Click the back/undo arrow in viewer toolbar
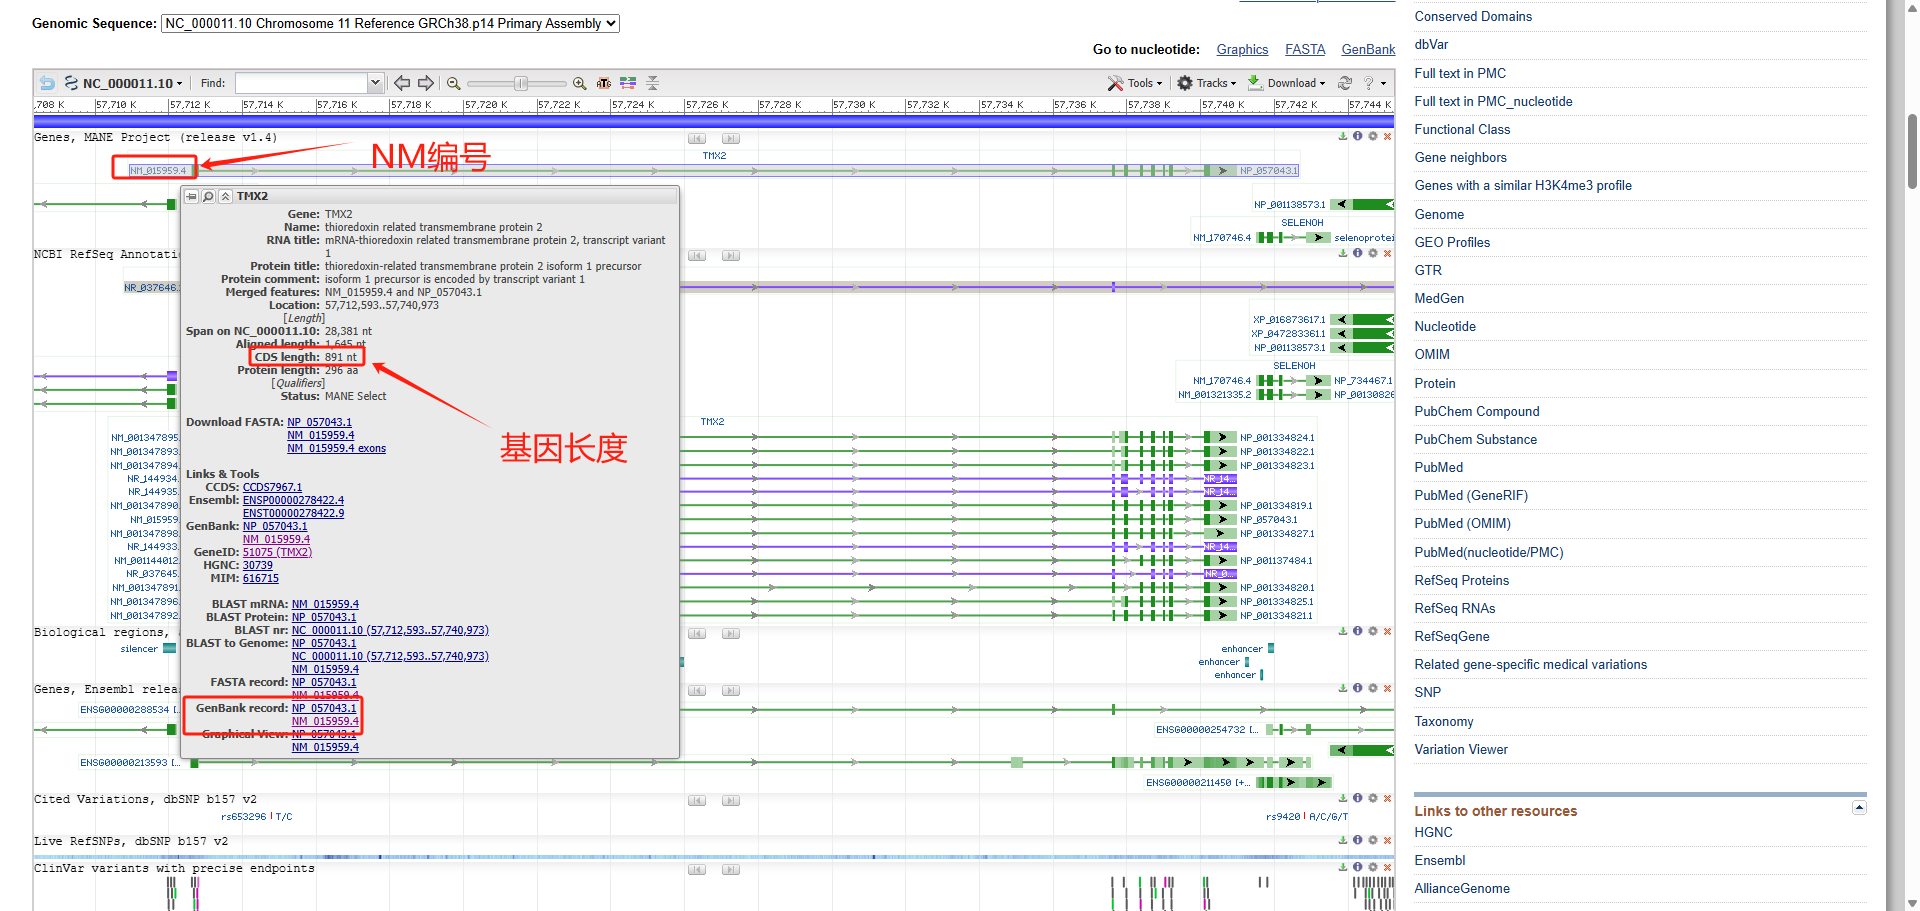The width and height of the screenshot is (1920, 911). tap(47, 83)
